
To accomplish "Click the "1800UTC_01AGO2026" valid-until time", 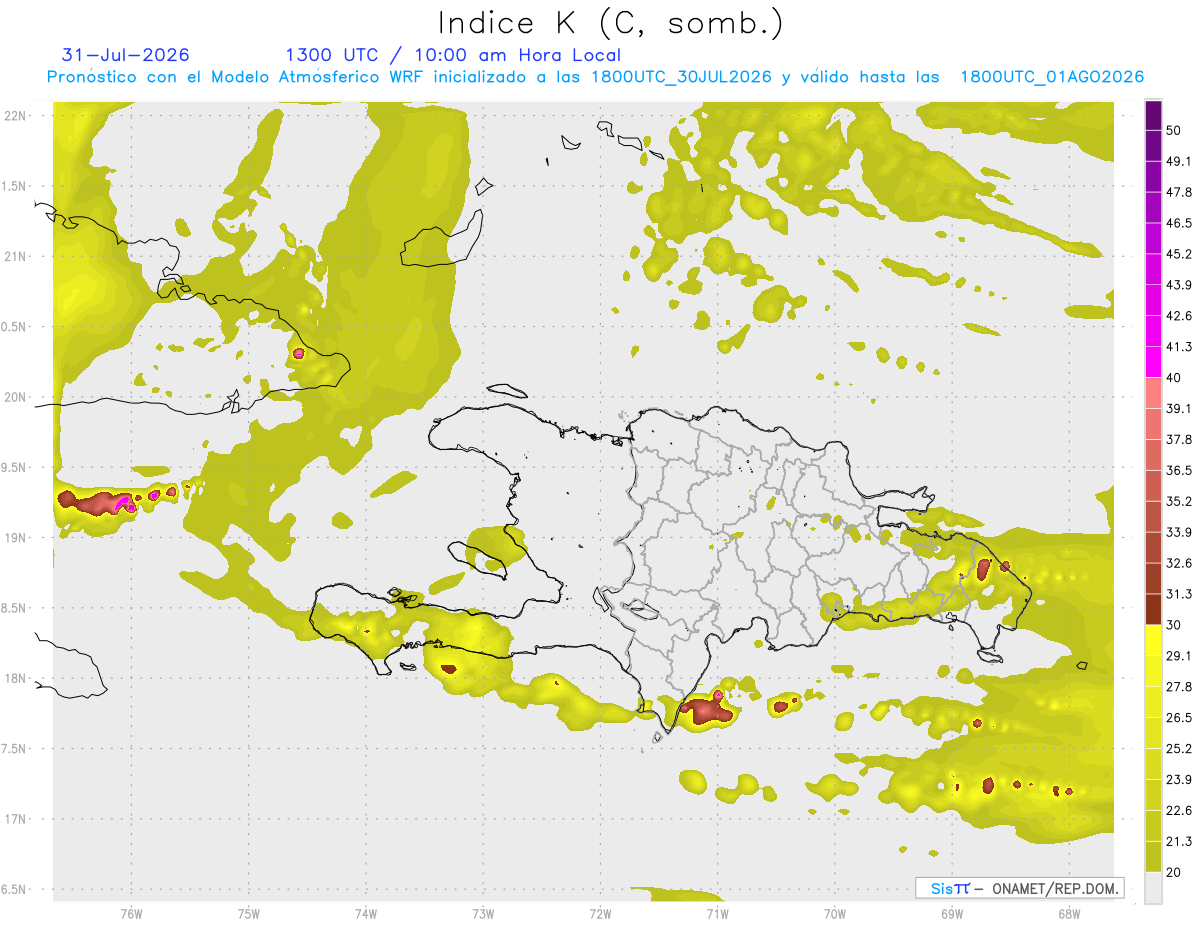I will coord(1052,77).
